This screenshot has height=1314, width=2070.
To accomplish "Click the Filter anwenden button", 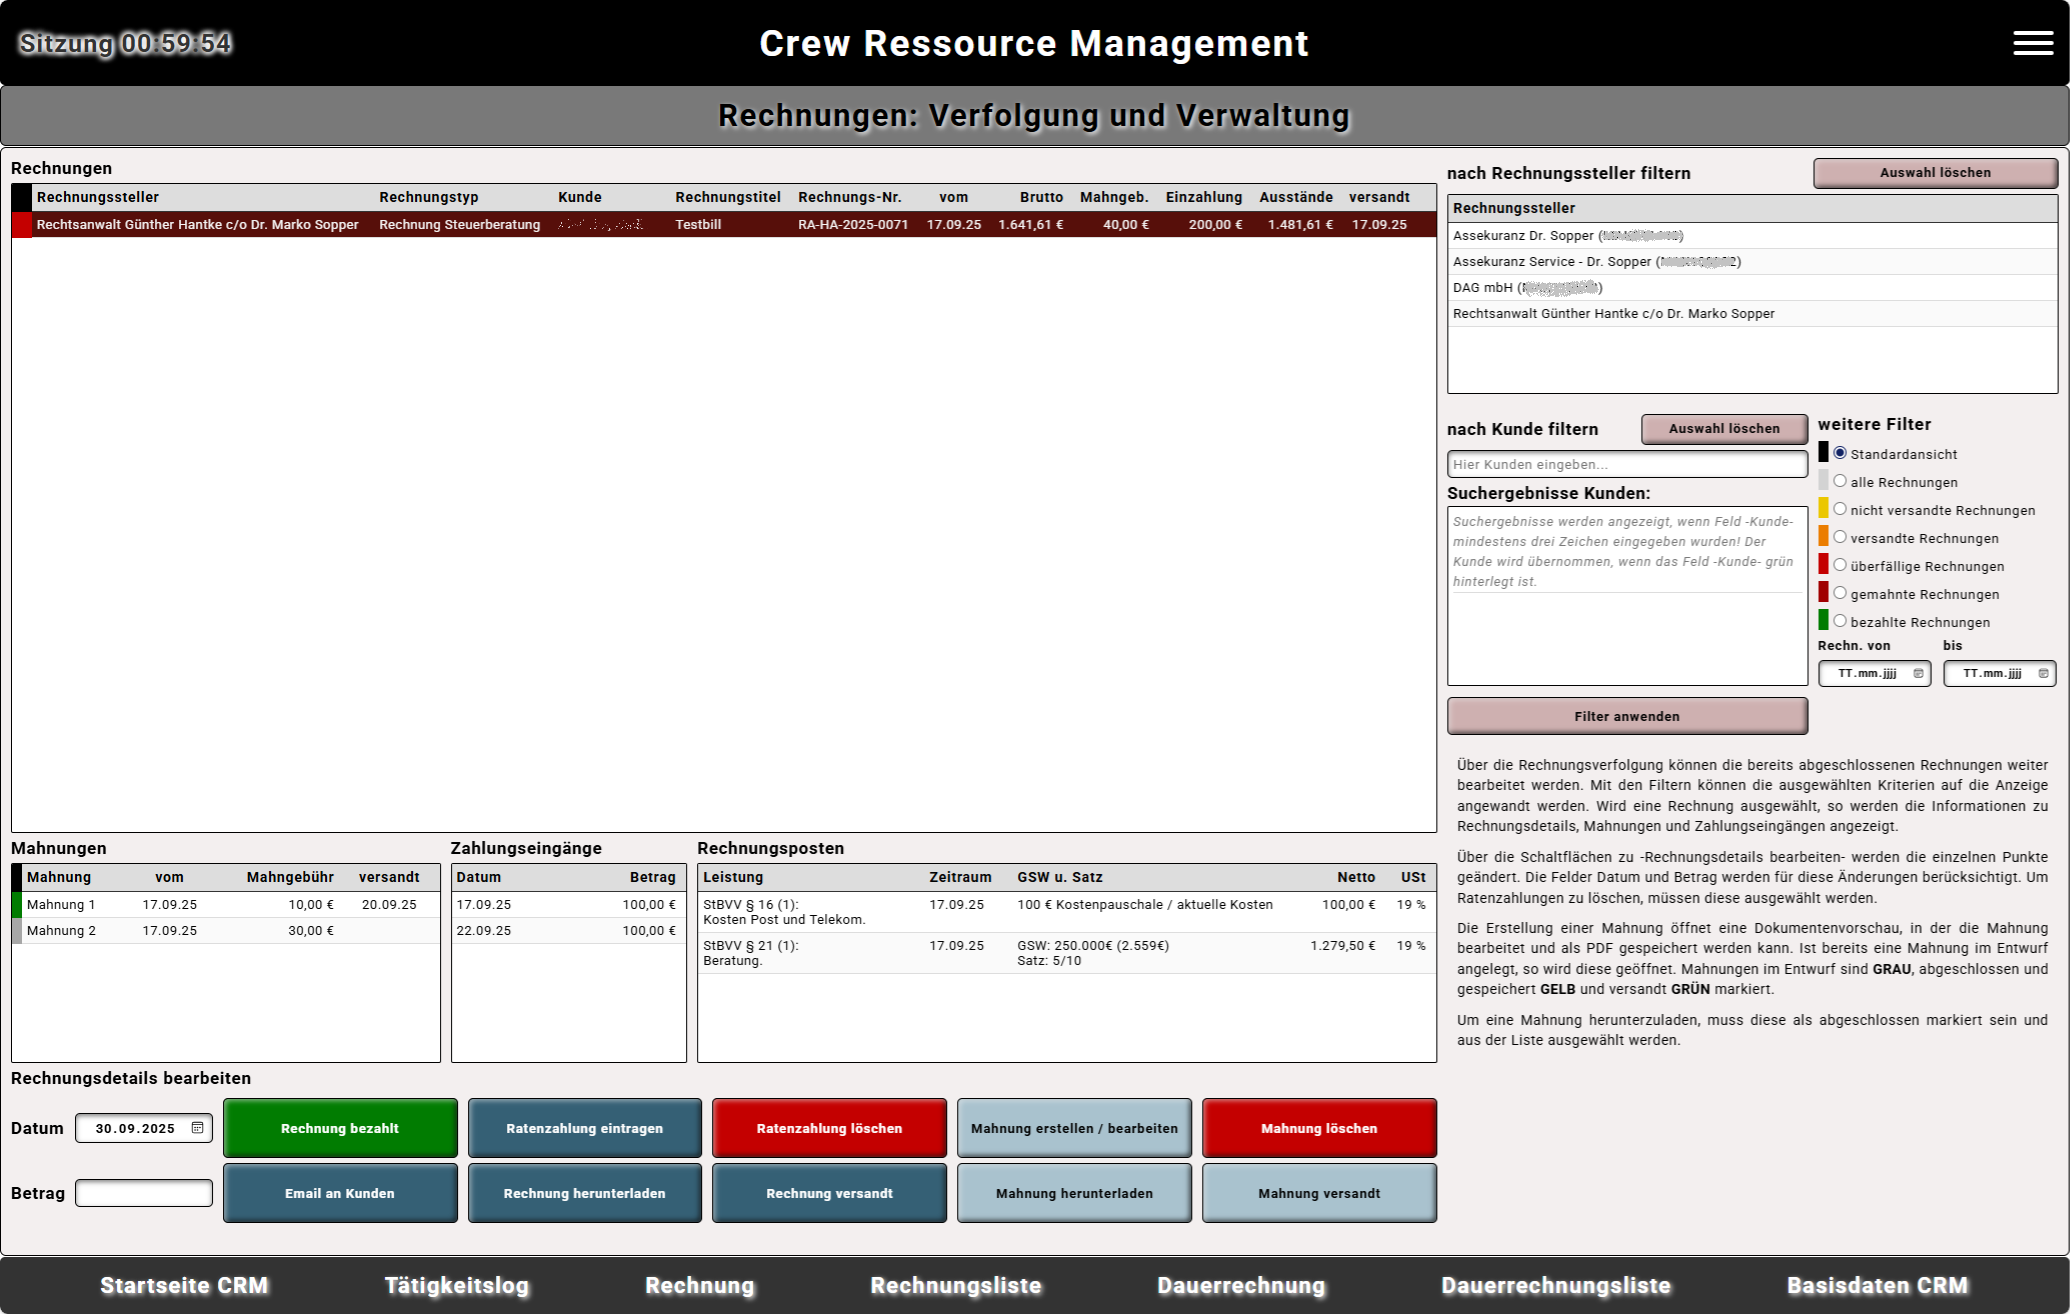I will click(1626, 716).
